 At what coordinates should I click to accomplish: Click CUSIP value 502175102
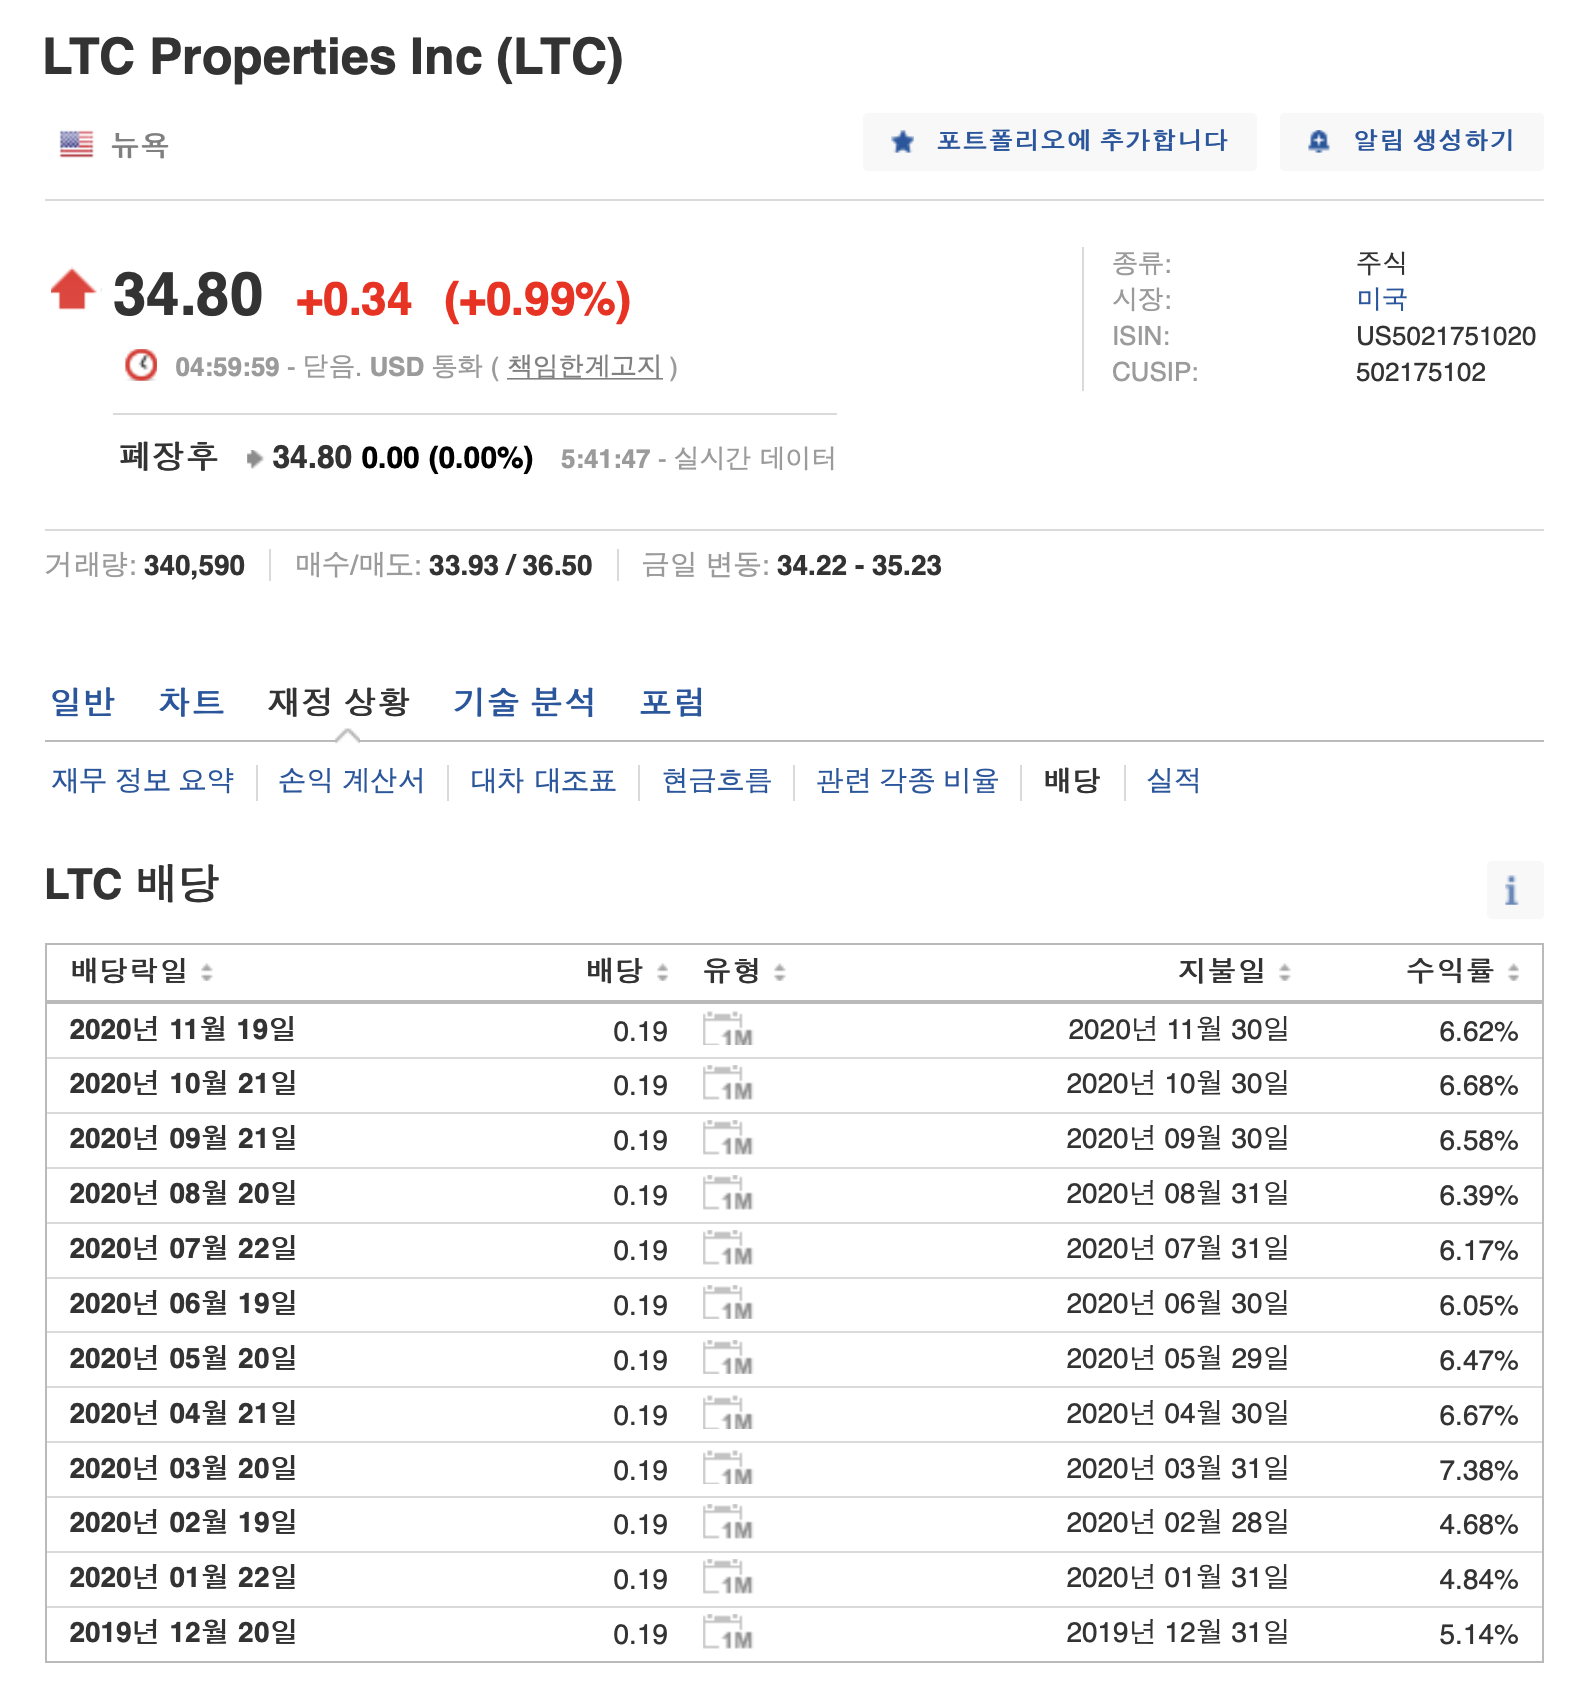point(1421,373)
